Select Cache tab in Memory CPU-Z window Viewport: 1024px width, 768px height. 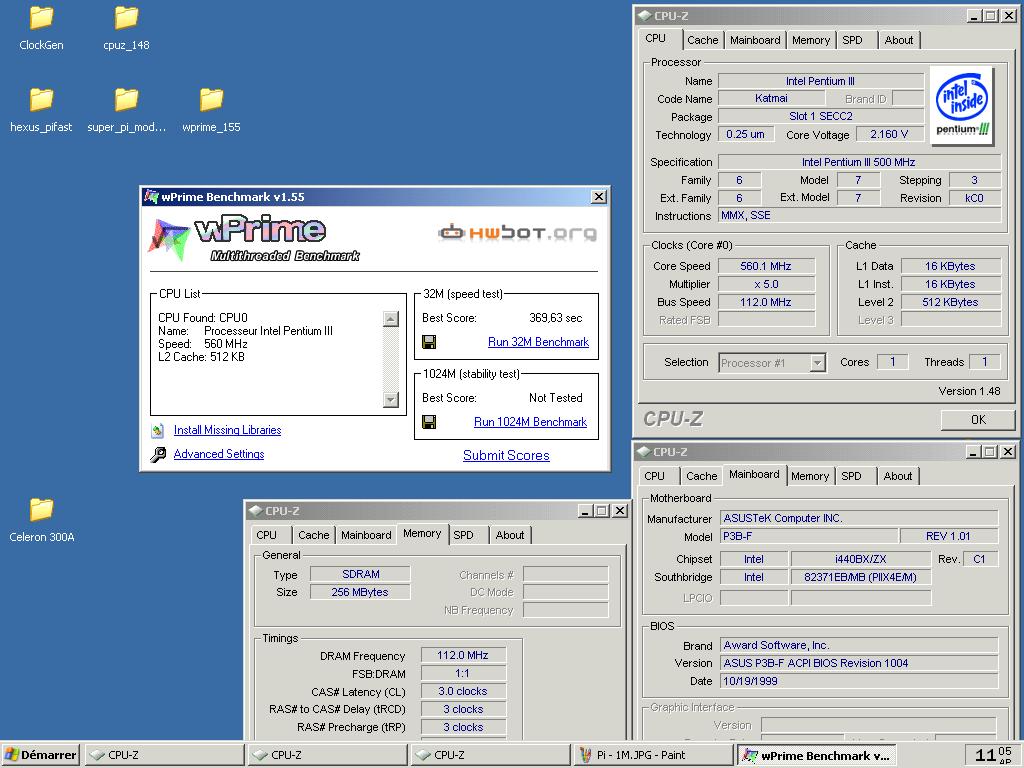pos(313,535)
